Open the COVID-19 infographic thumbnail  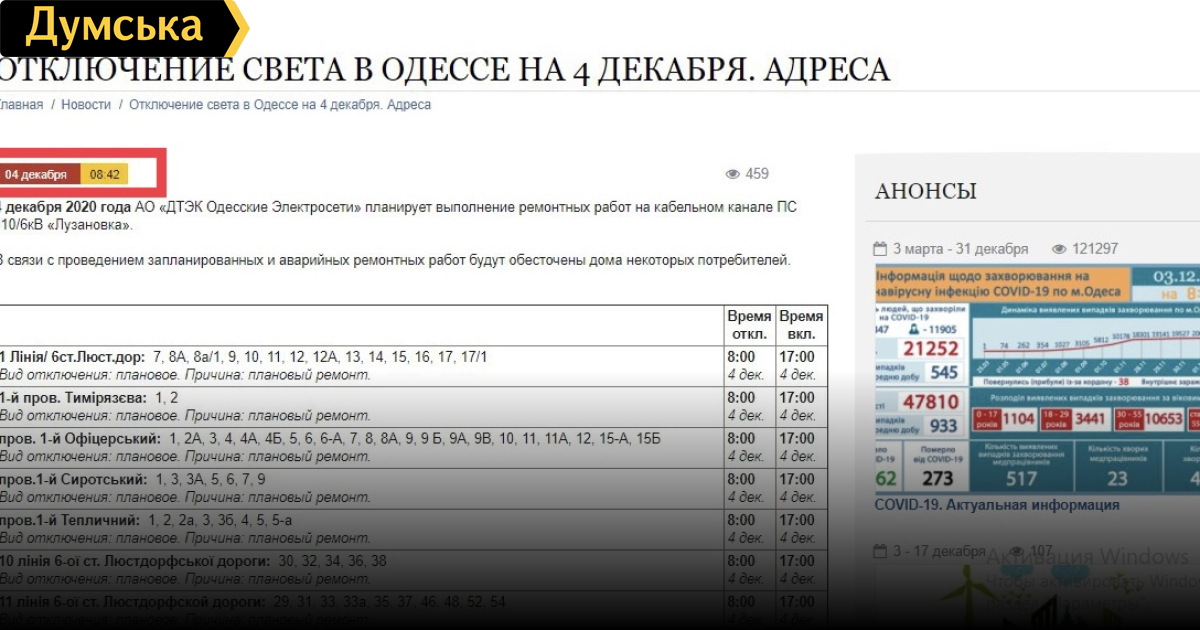[1037, 378]
